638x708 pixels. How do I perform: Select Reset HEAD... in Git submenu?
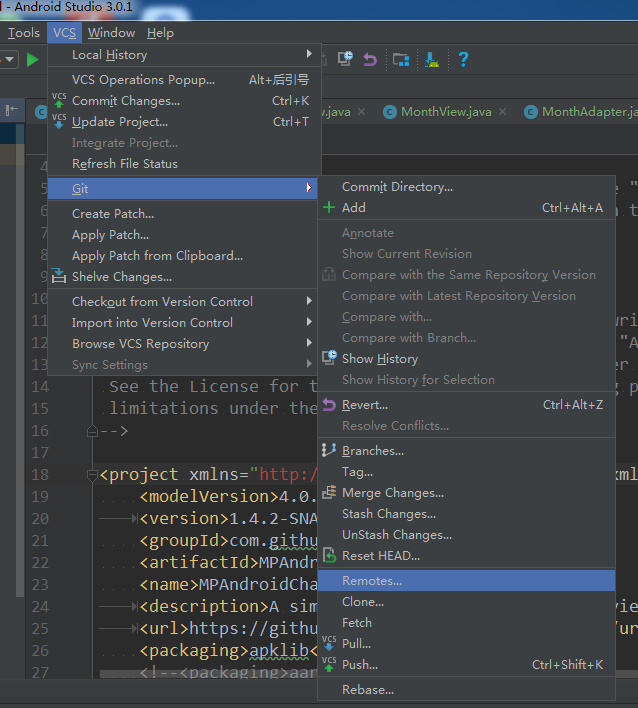click(x=466, y=556)
